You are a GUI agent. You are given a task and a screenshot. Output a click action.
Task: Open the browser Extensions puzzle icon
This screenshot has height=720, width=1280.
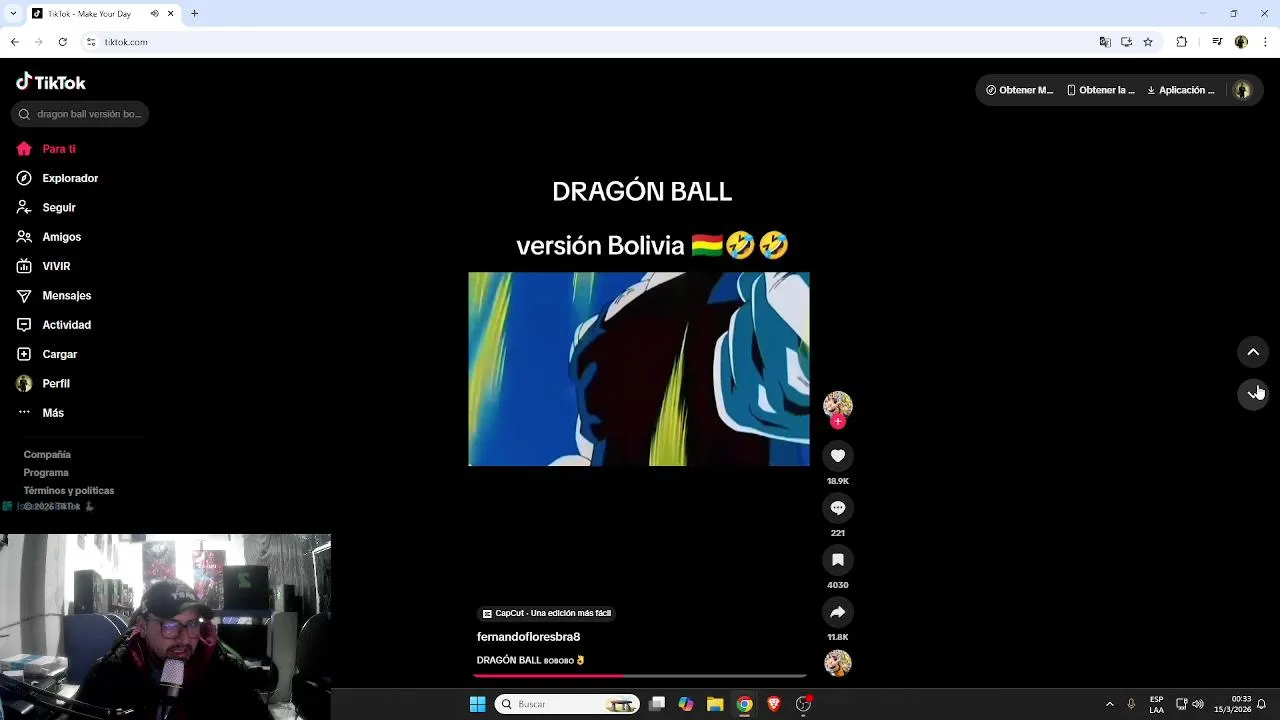click(1181, 42)
